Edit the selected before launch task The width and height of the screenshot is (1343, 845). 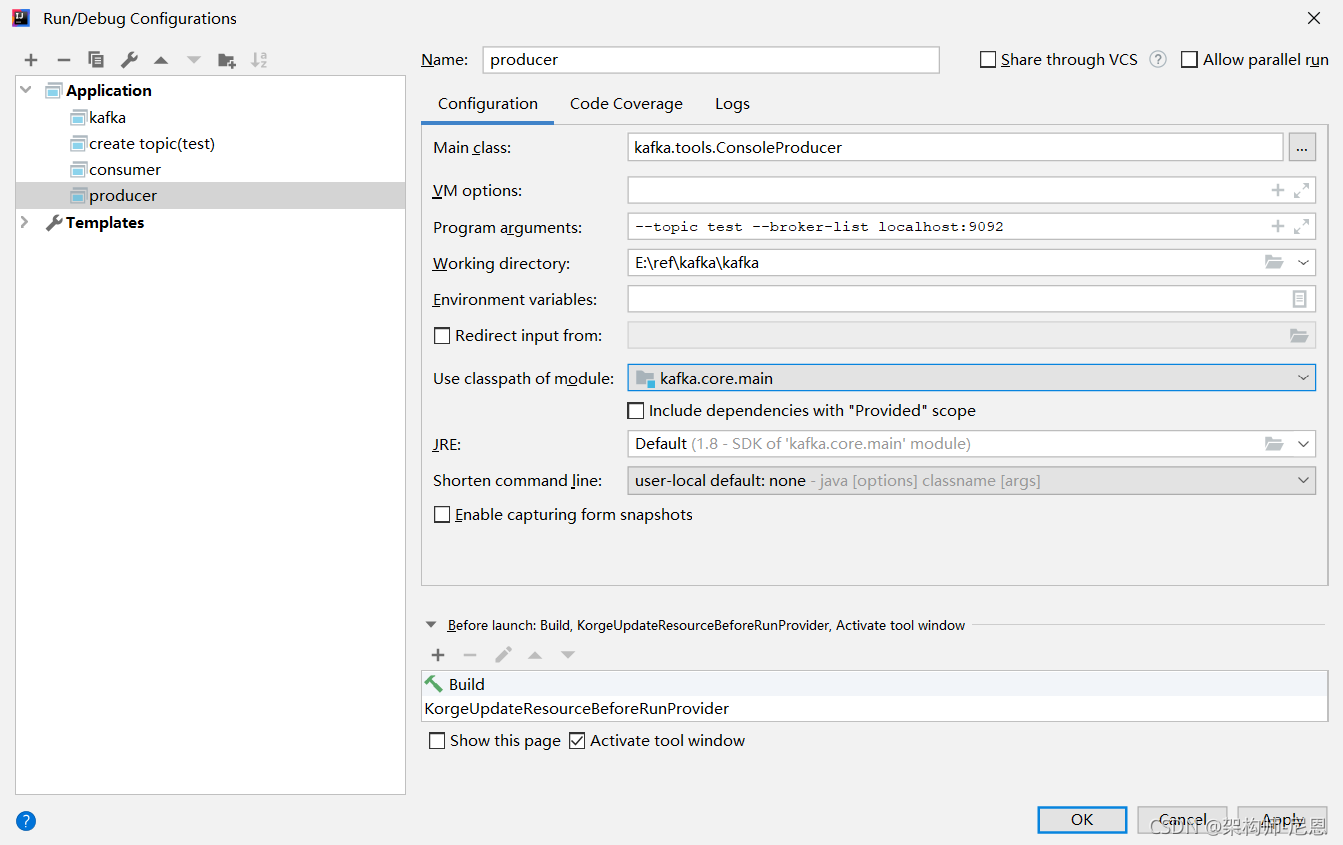coord(503,655)
